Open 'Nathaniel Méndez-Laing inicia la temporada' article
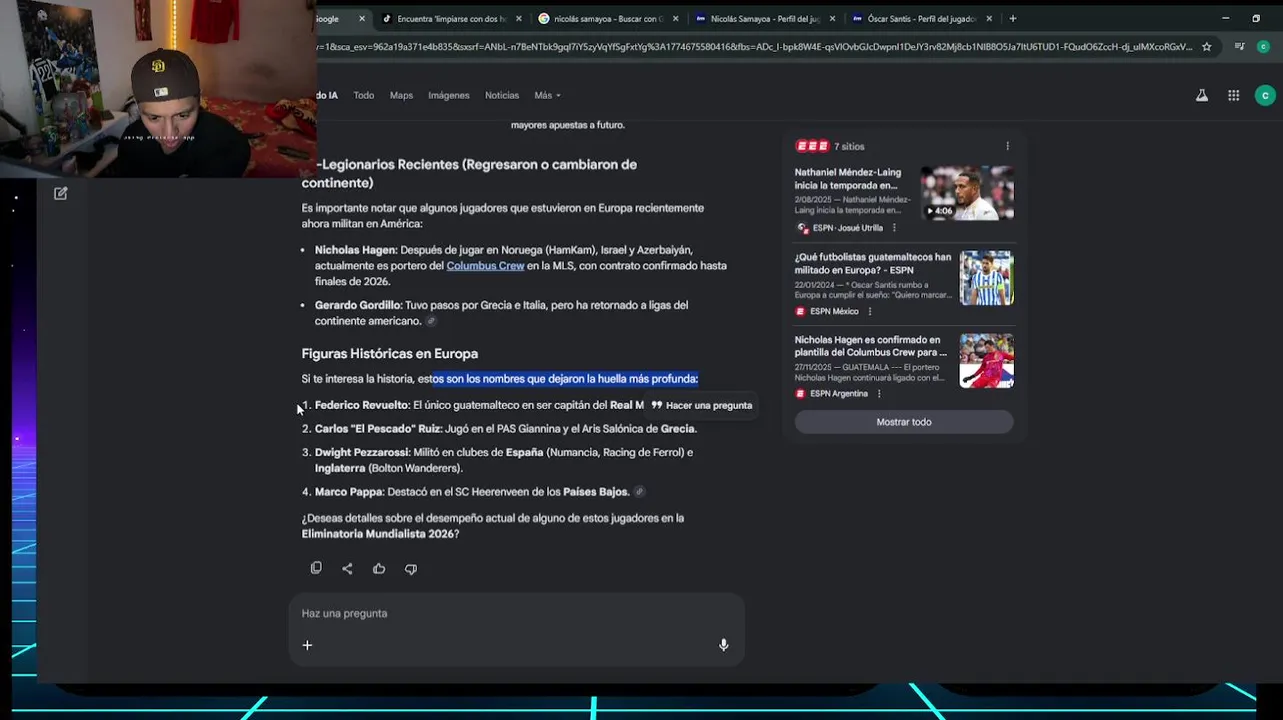The width and height of the screenshot is (1283, 720). pos(848,178)
